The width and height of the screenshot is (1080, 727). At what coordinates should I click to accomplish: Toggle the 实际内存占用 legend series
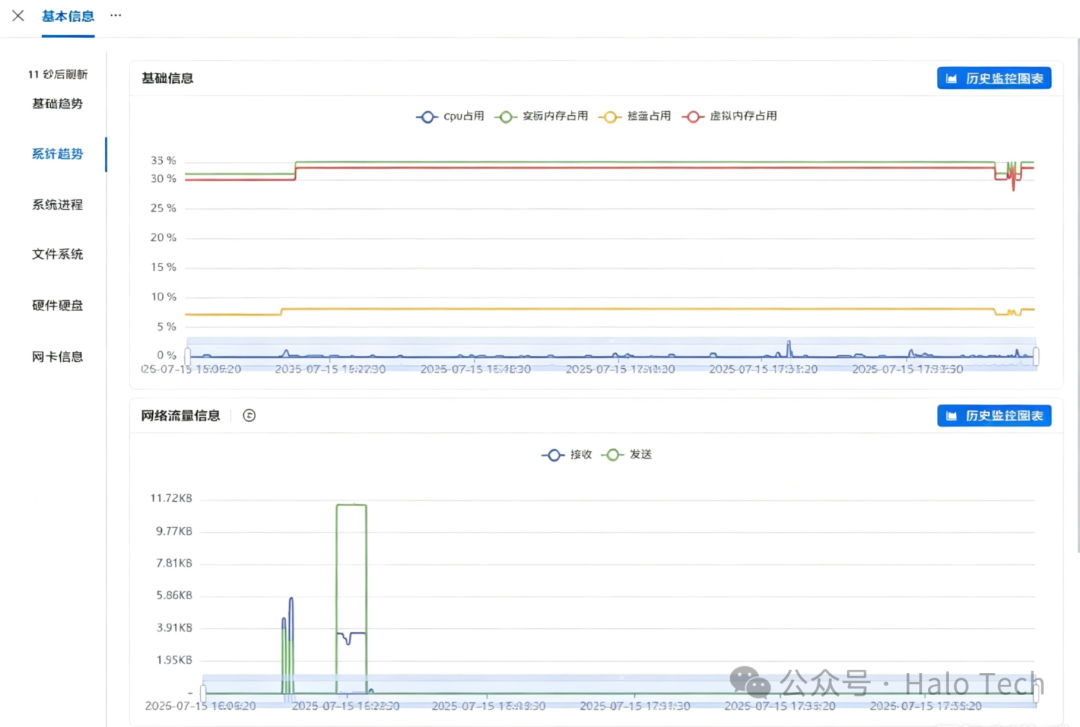click(x=541, y=116)
